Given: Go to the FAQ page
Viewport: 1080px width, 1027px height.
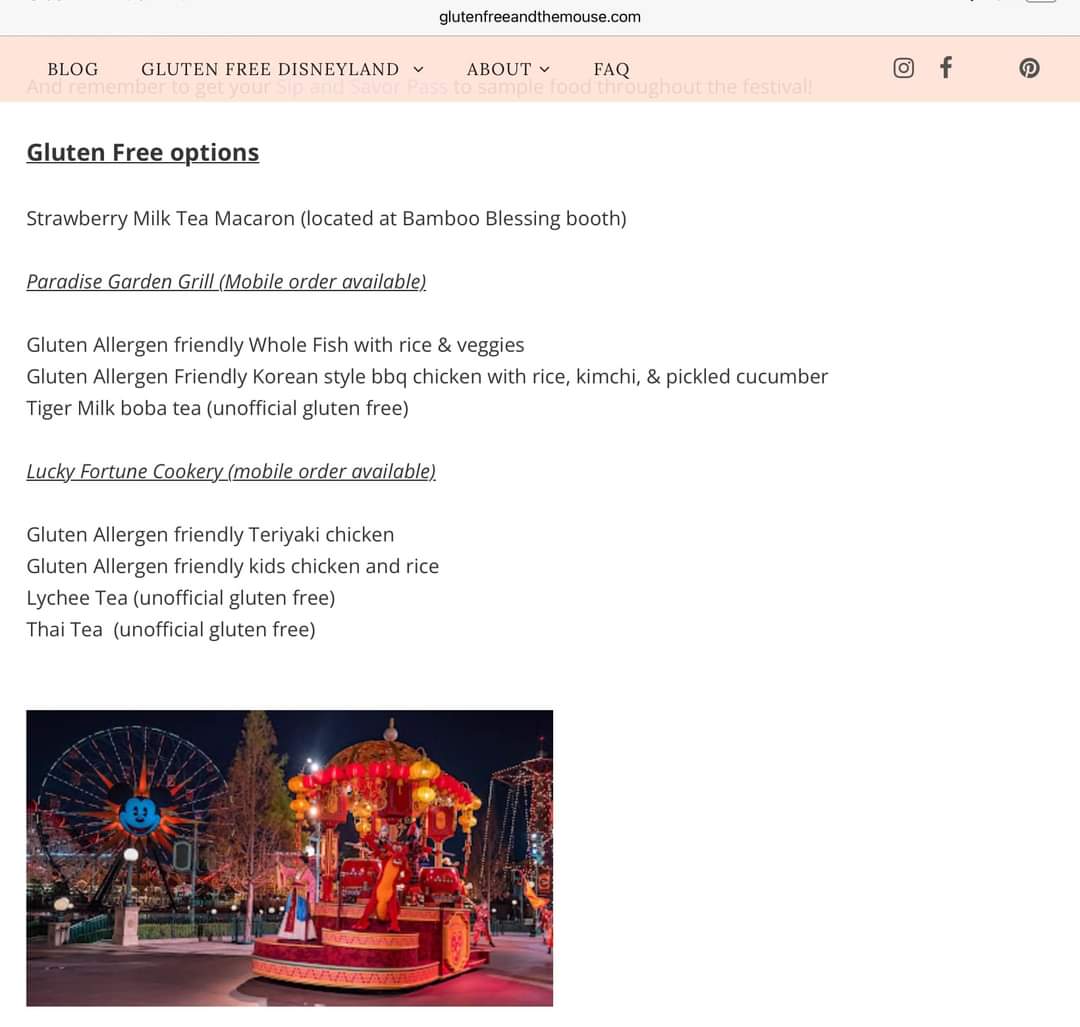Looking at the screenshot, I should click(611, 69).
